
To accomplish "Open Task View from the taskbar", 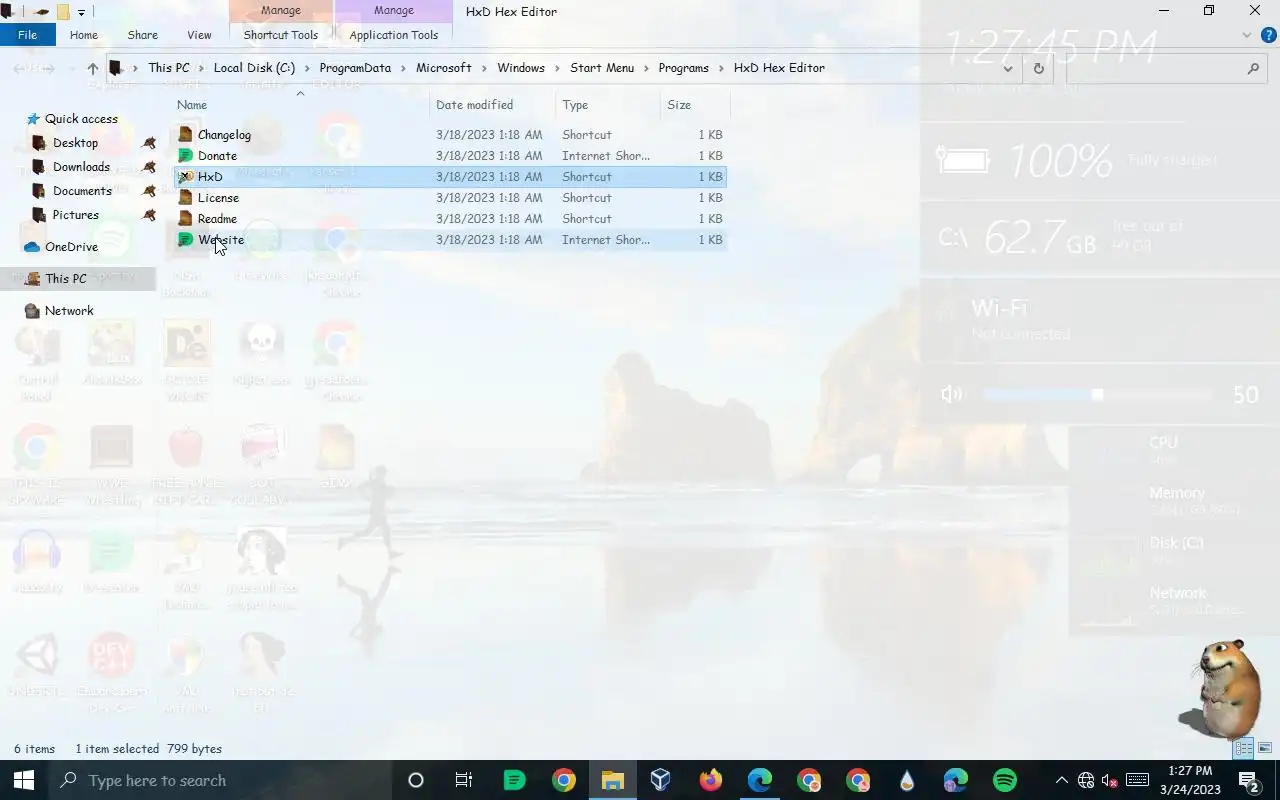I will pos(463,781).
